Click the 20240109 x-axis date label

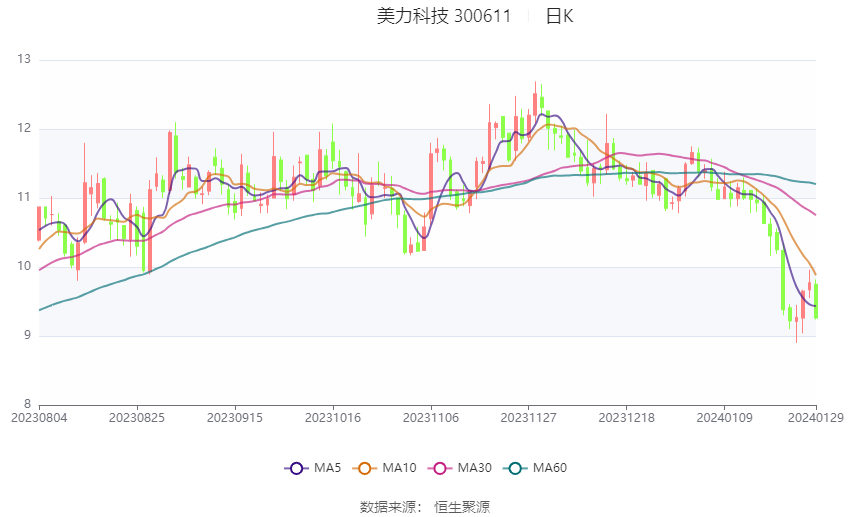click(x=725, y=418)
